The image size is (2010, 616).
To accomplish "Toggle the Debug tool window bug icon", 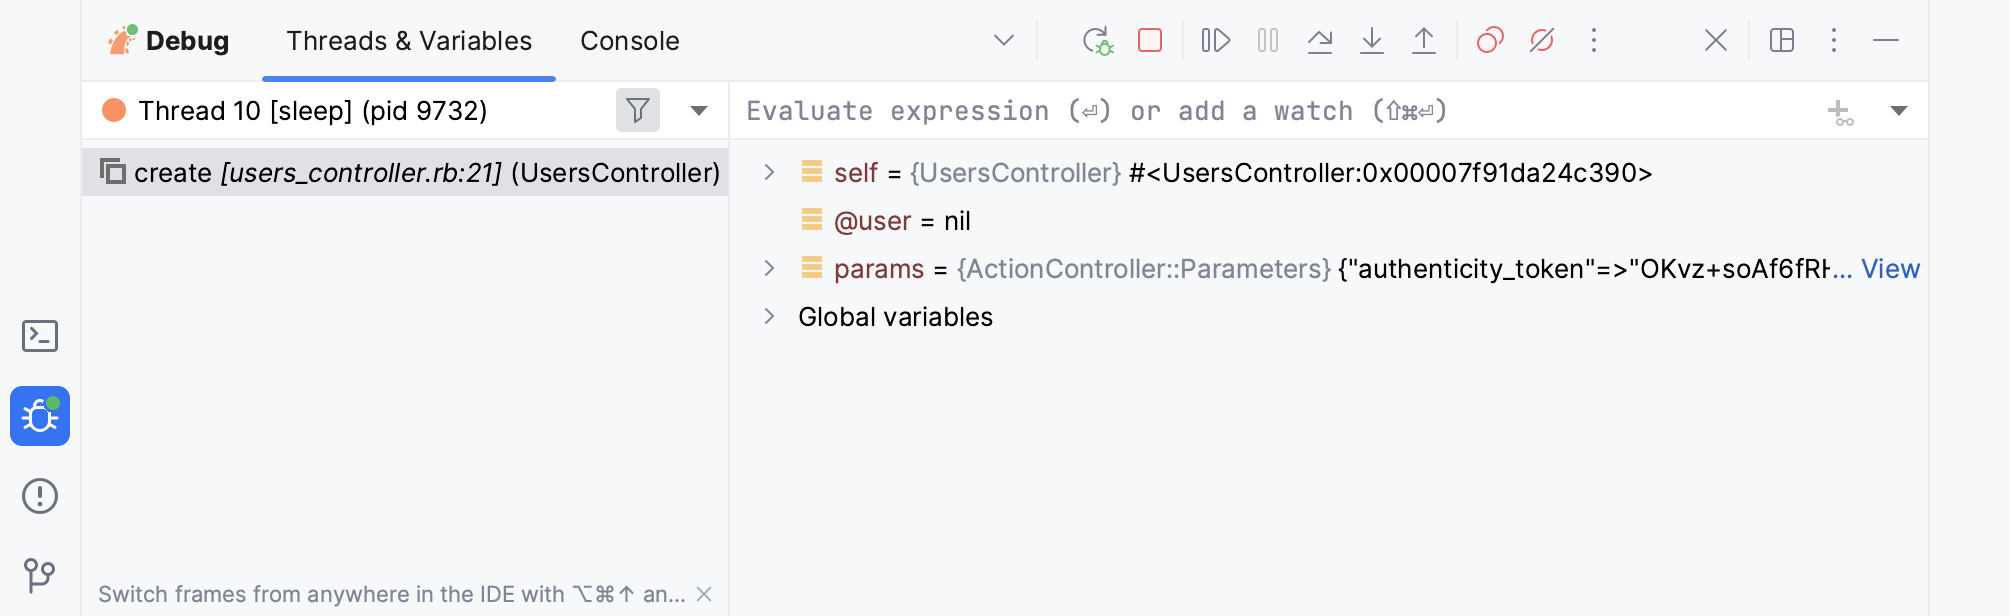I will point(40,417).
